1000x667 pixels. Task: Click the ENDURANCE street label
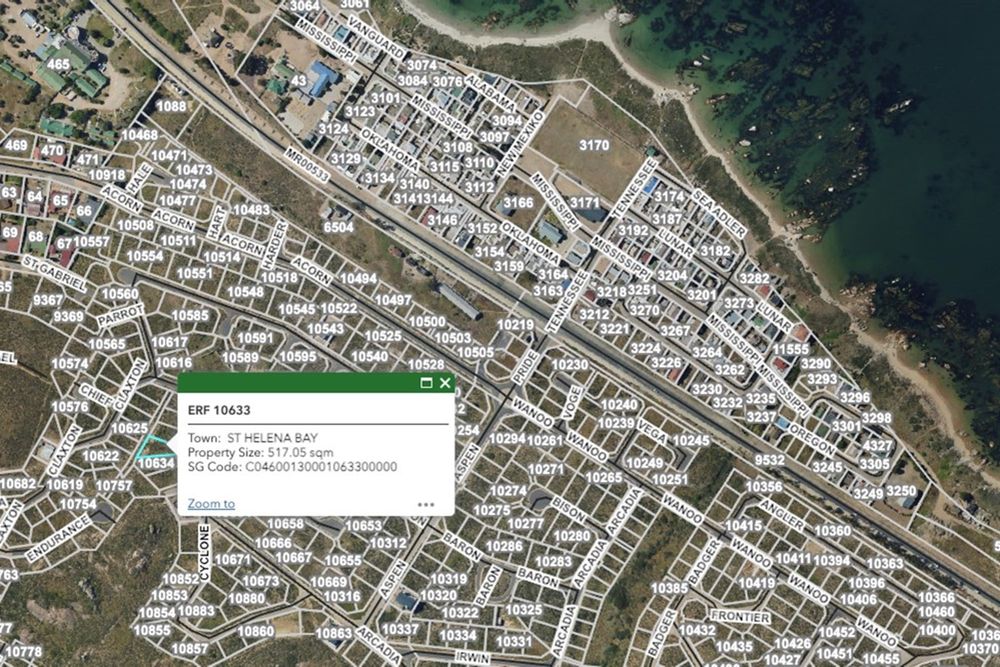[58, 539]
